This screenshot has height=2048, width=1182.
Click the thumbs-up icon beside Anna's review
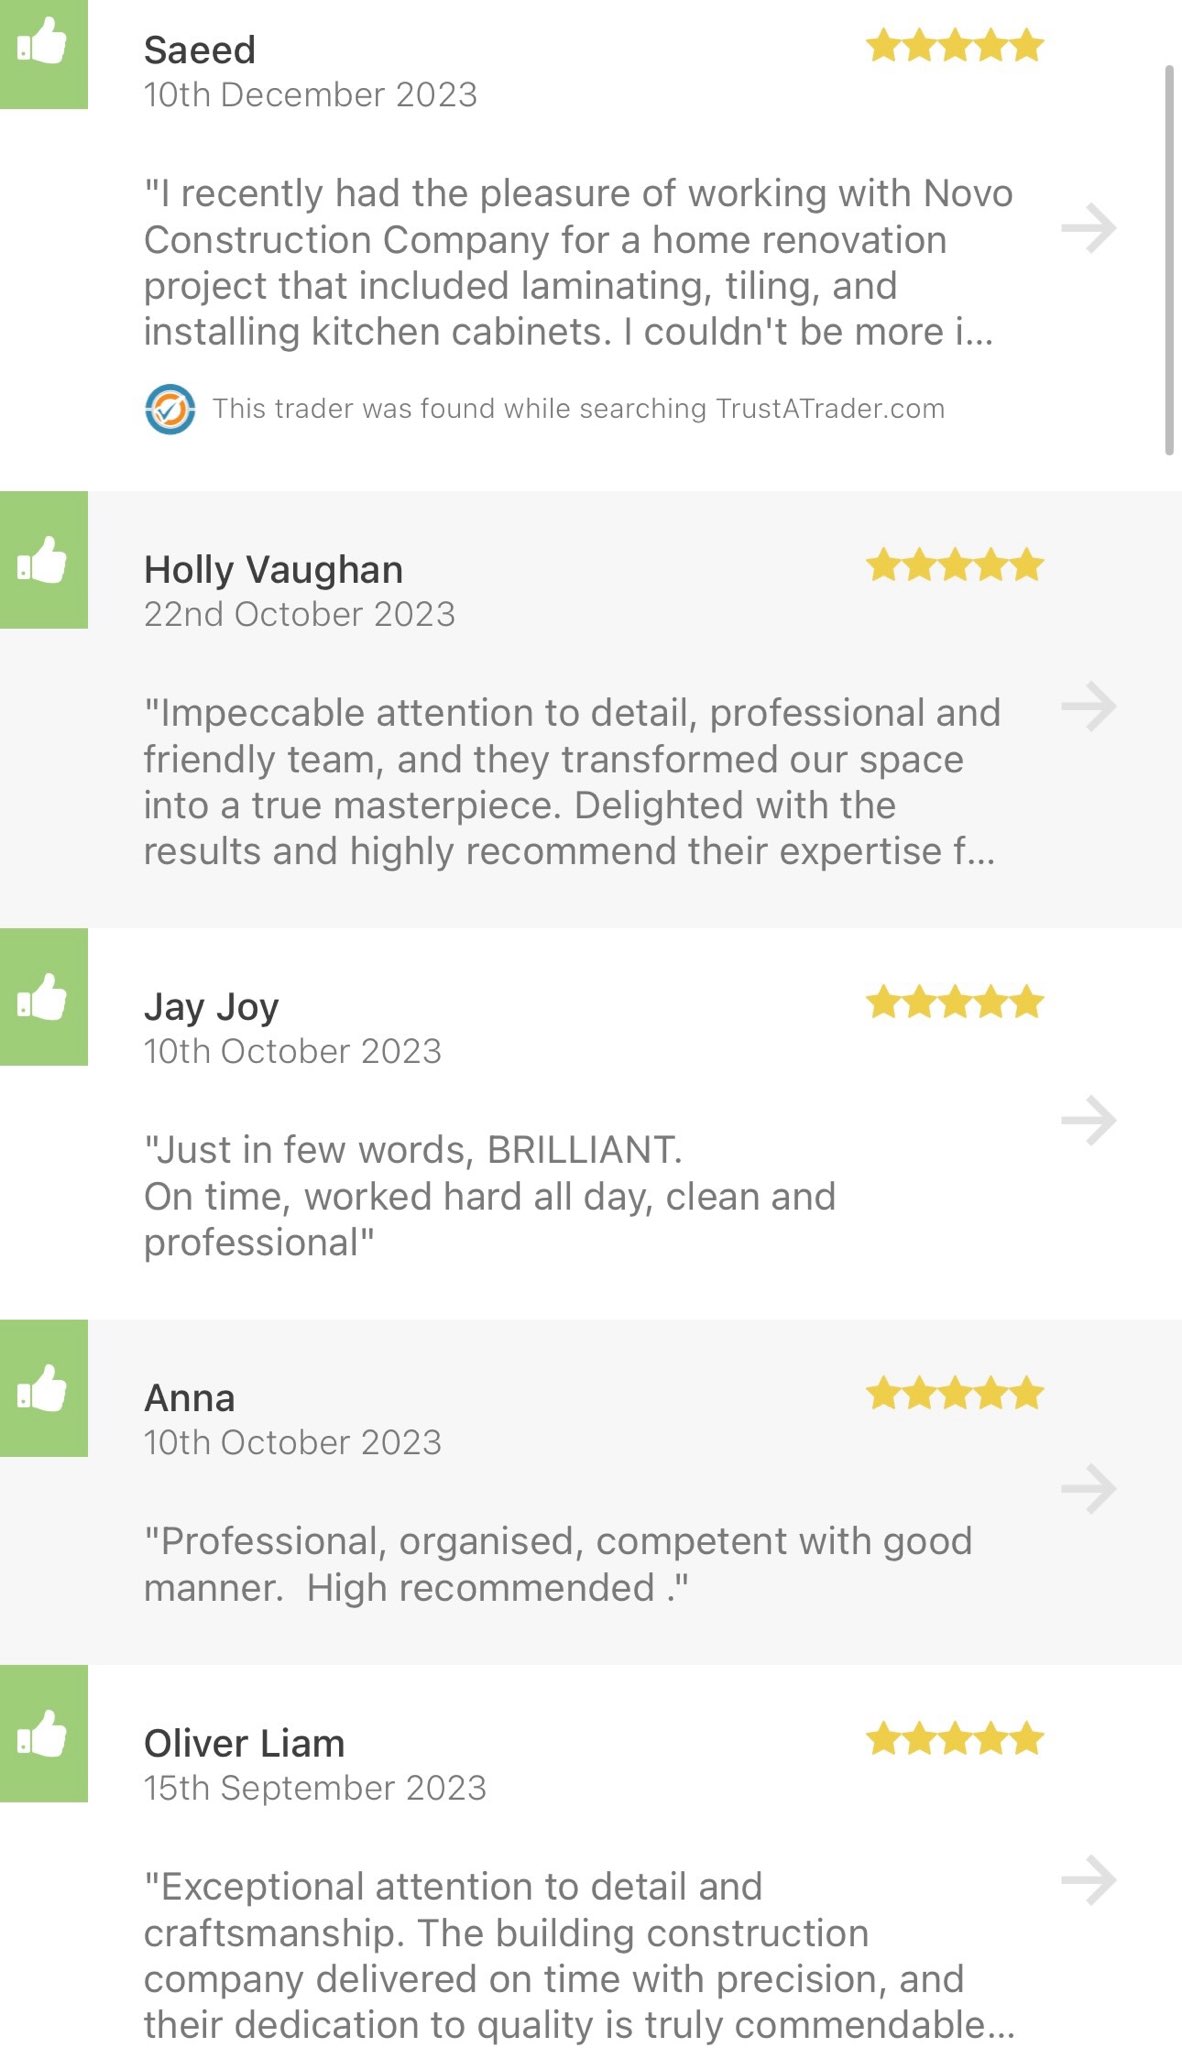tap(43, 1388)
